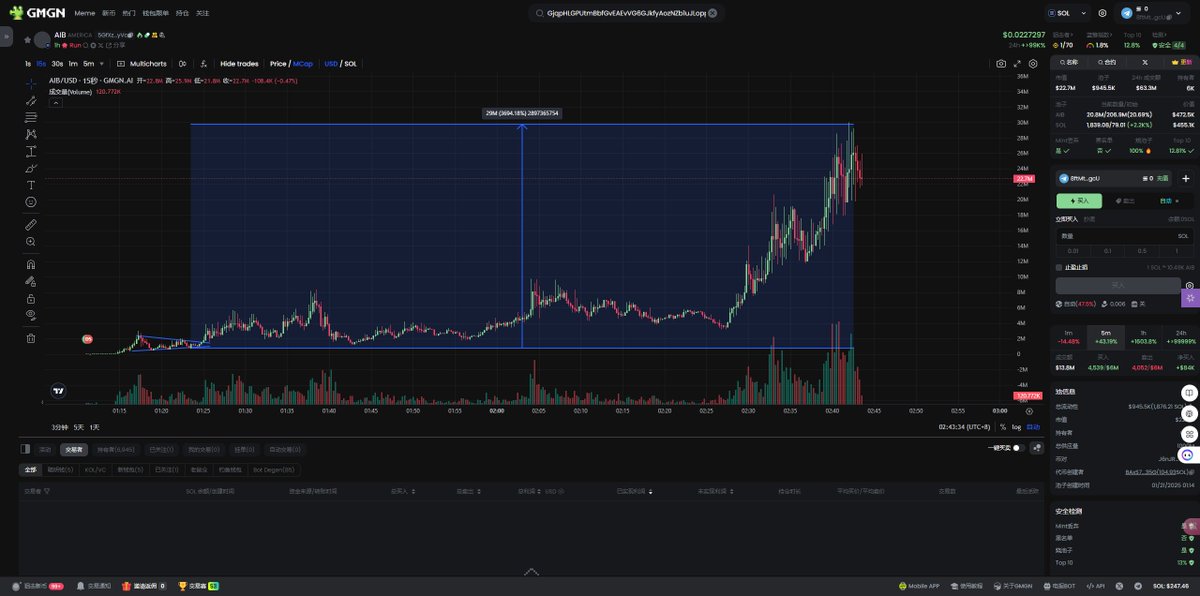
Task: Collapse the volume indicator legend
Action: pos(55,102)
